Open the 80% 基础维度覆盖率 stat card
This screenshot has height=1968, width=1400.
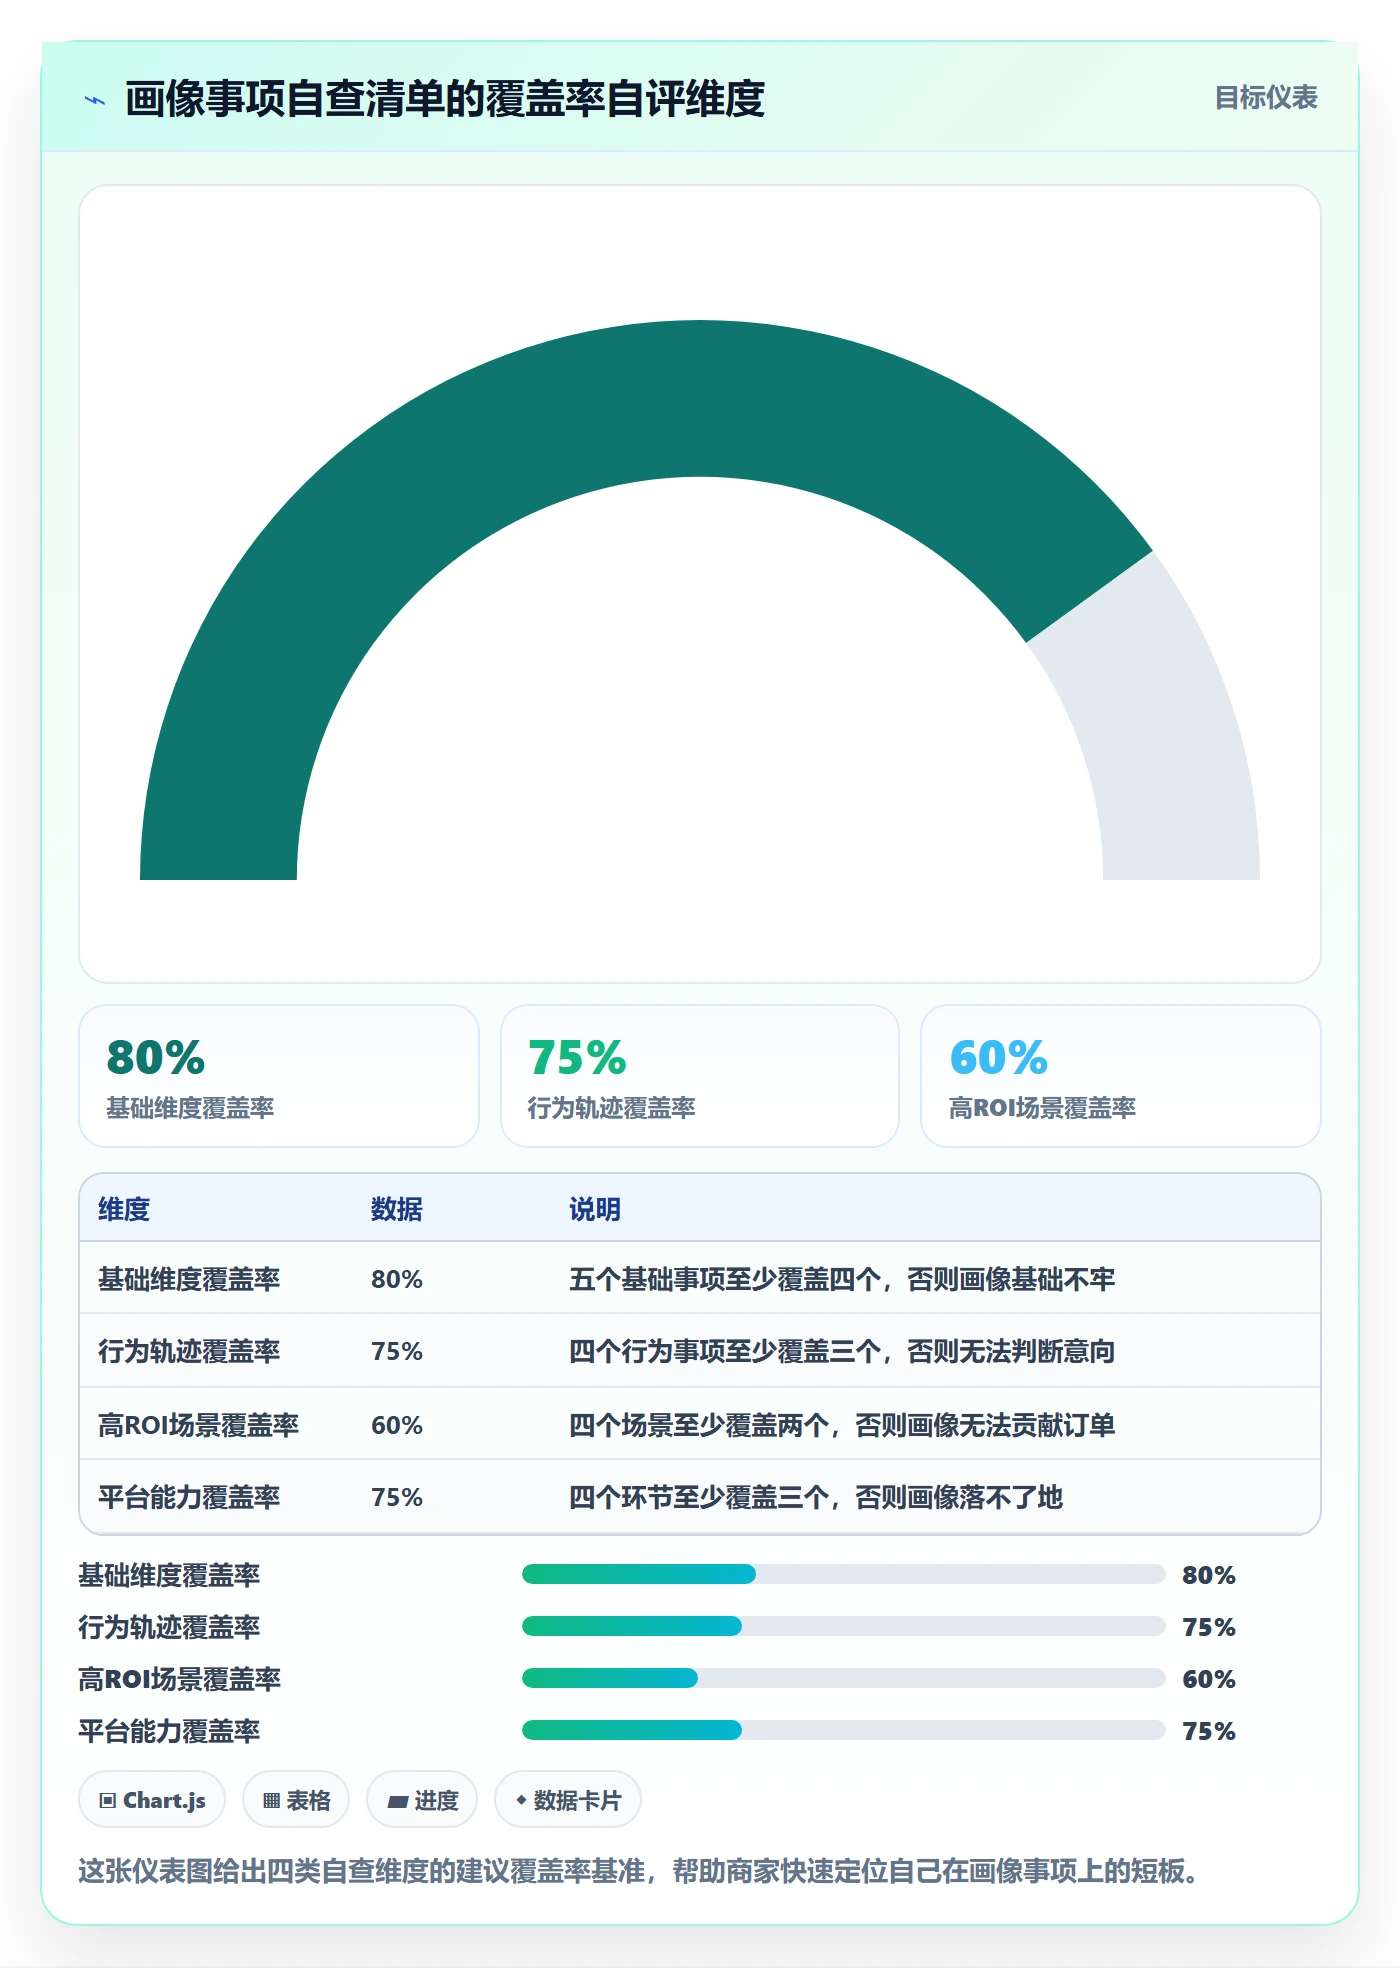[x=279, y=1076]
